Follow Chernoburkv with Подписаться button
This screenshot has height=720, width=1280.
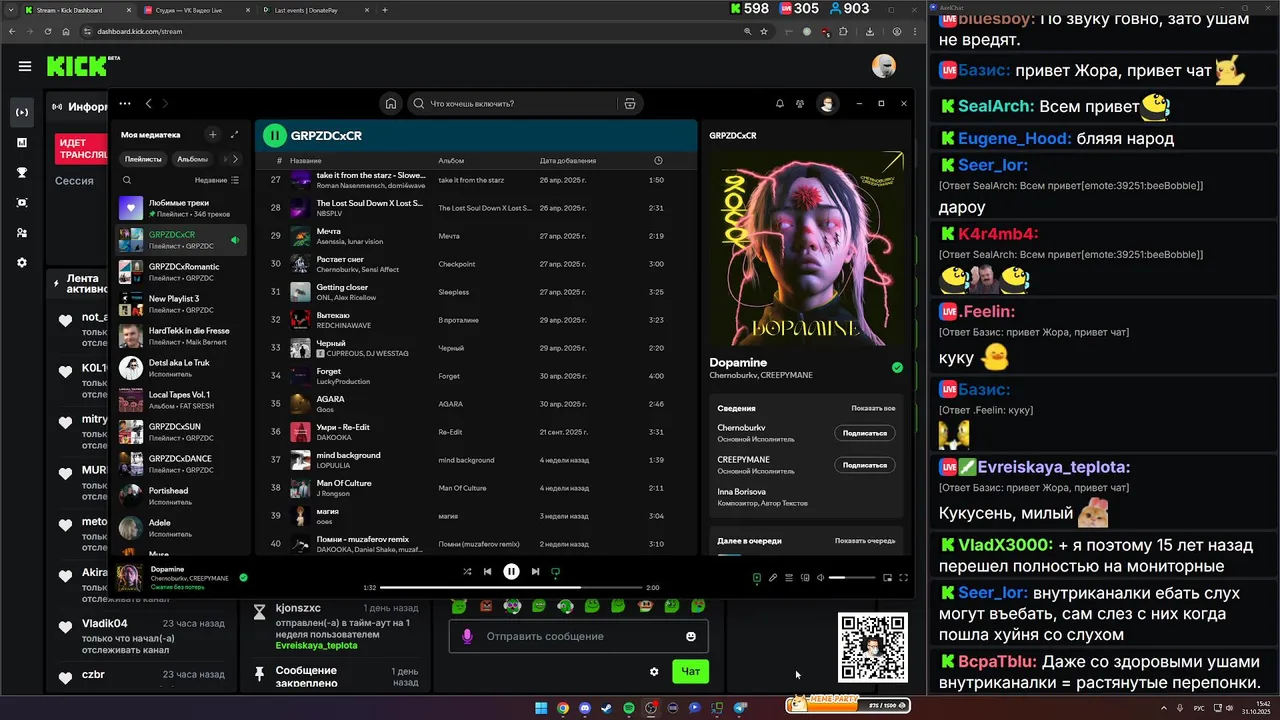pyautogui.click(x=865, y=433)
